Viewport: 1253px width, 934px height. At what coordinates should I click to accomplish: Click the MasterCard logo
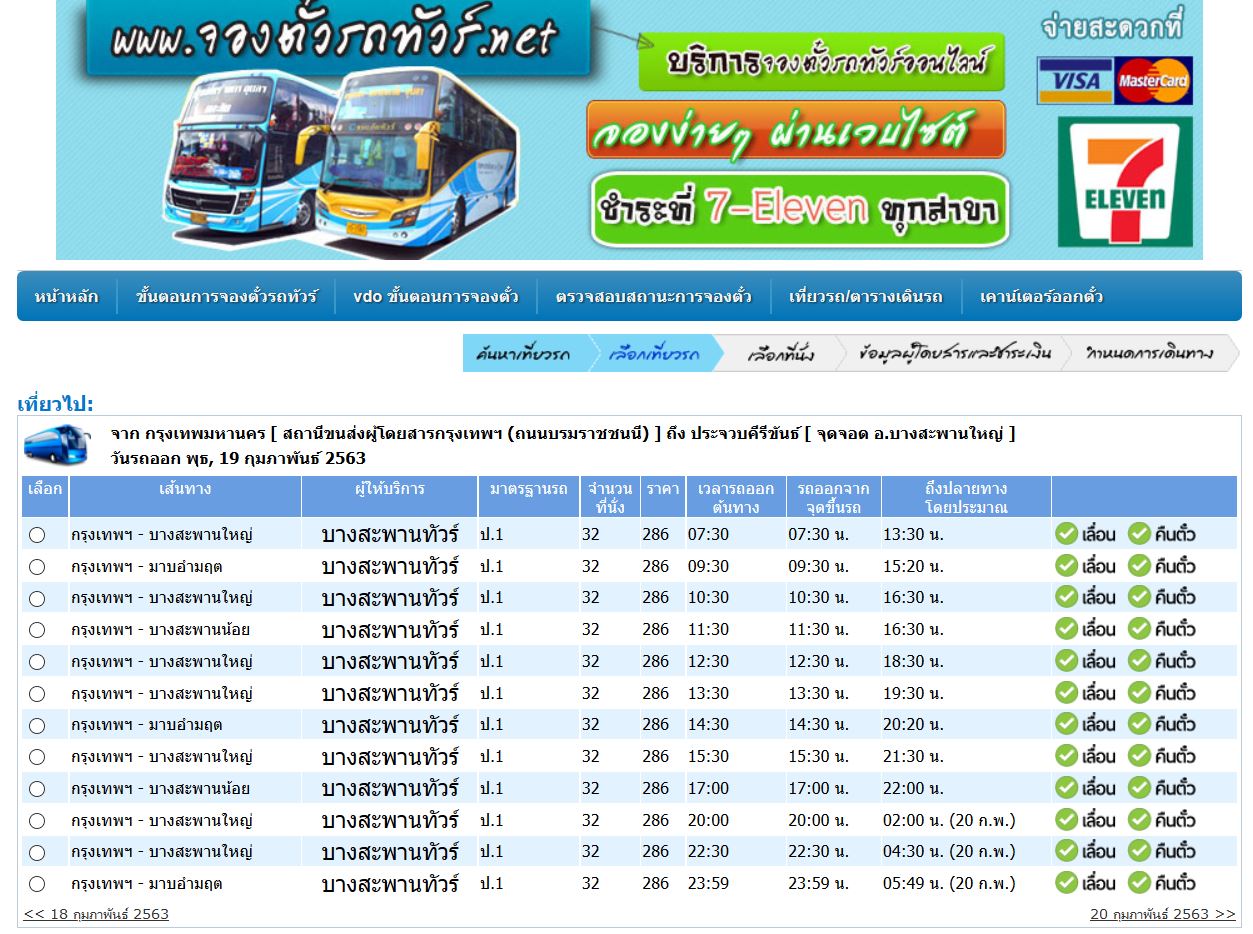pyautogui.click(x=1154, y=81)
